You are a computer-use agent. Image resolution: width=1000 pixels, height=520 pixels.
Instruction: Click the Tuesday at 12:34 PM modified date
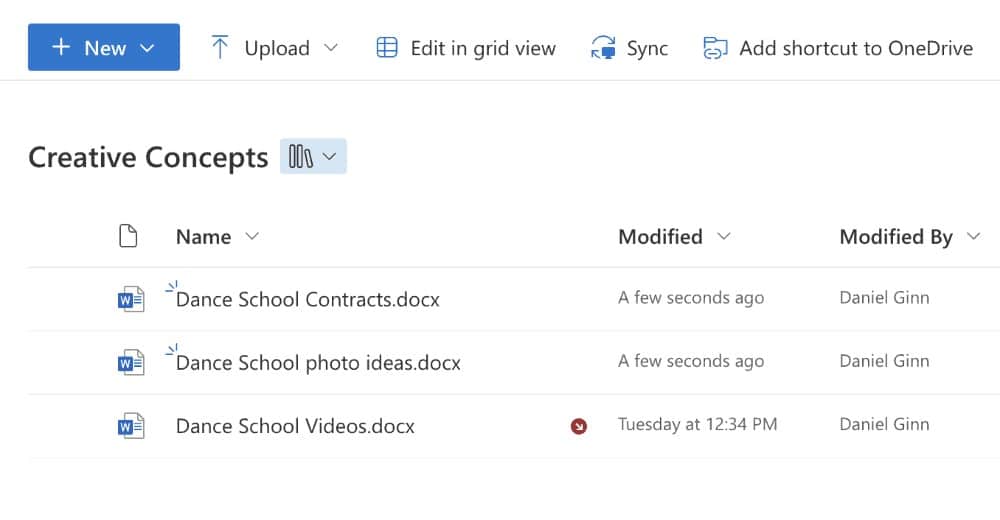point(697,425)
